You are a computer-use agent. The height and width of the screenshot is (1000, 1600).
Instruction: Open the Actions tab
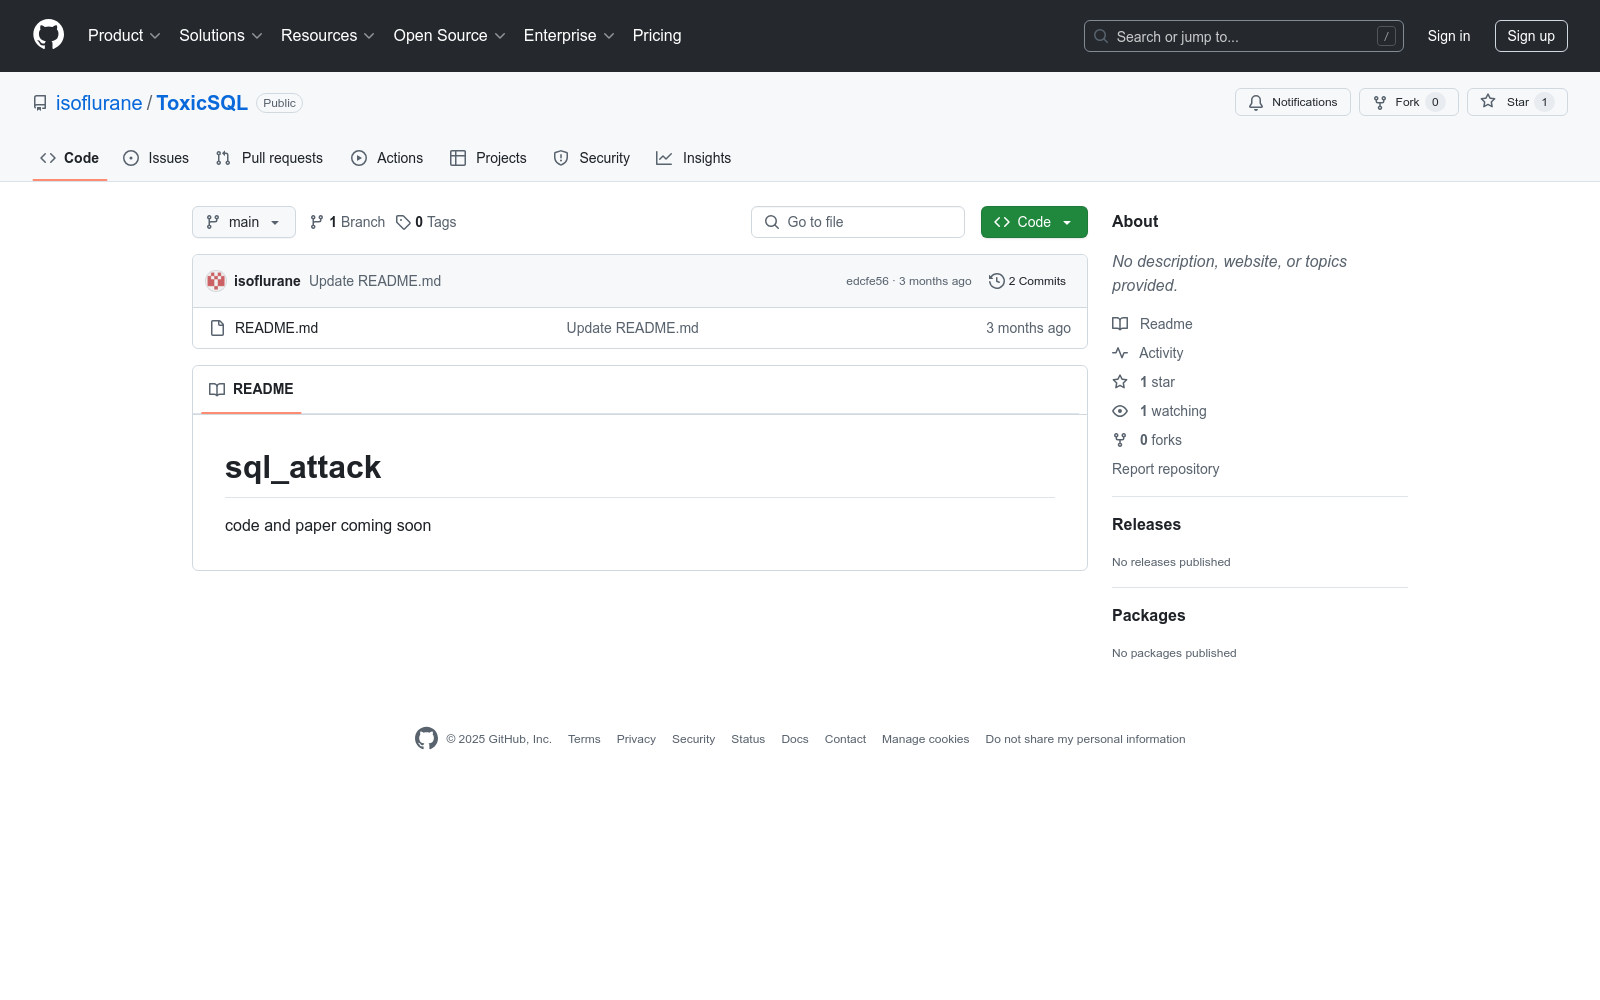coord(387,158)
